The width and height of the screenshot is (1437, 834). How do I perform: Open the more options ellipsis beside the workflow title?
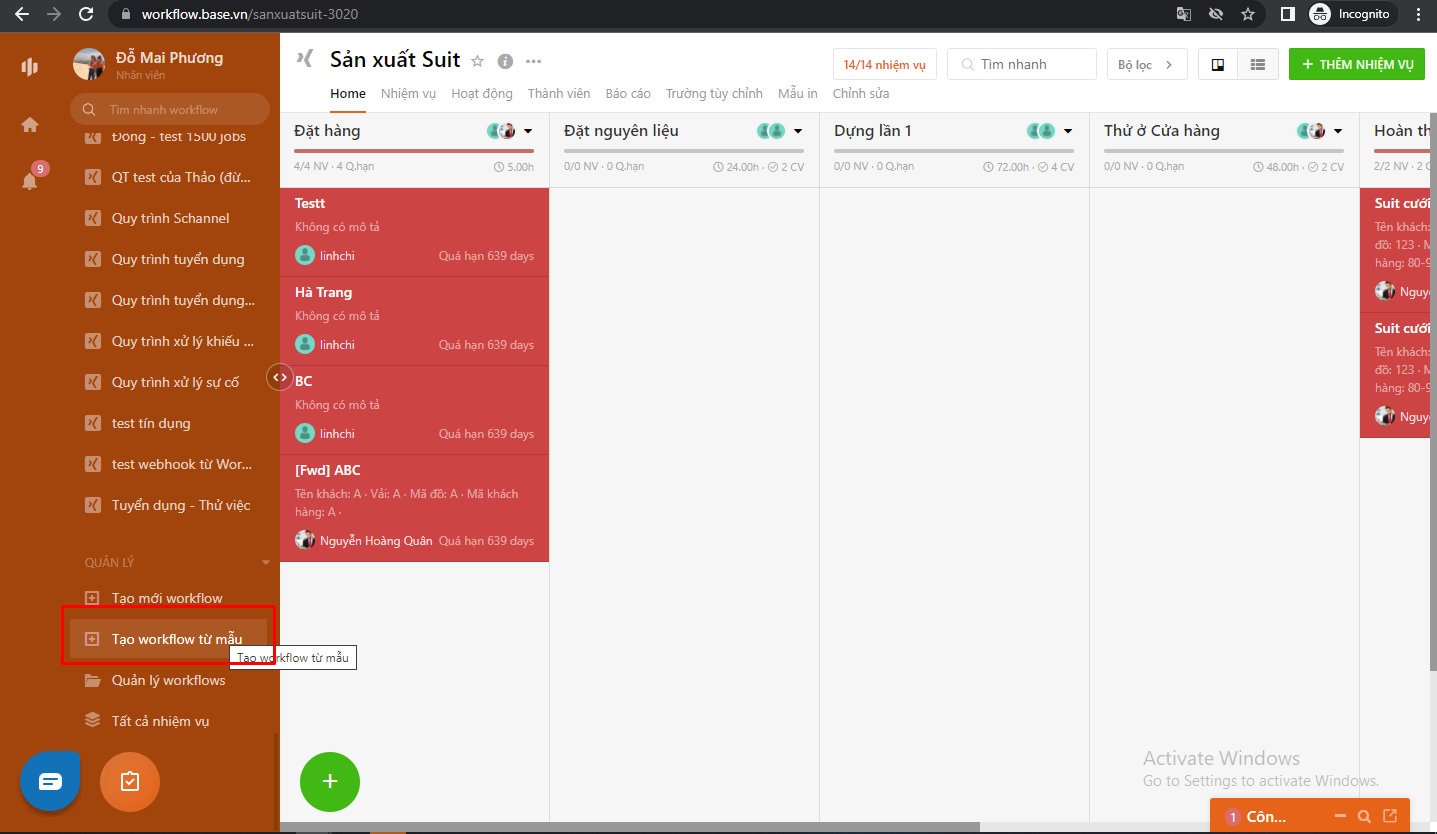click(533, 60)
